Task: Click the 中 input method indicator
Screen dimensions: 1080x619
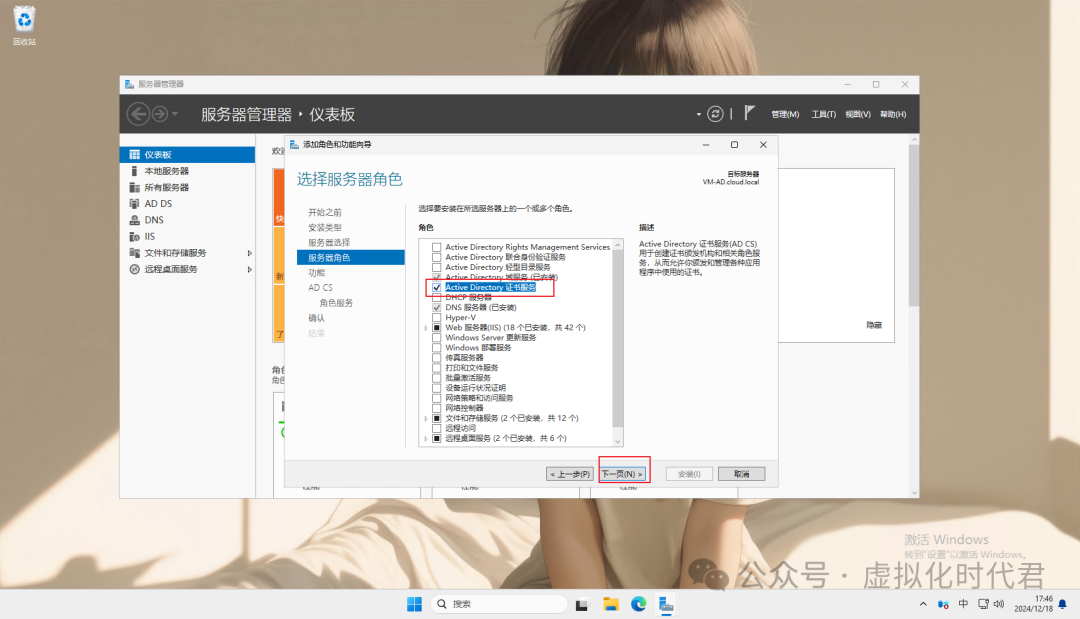Action: (x=963, y=604)
